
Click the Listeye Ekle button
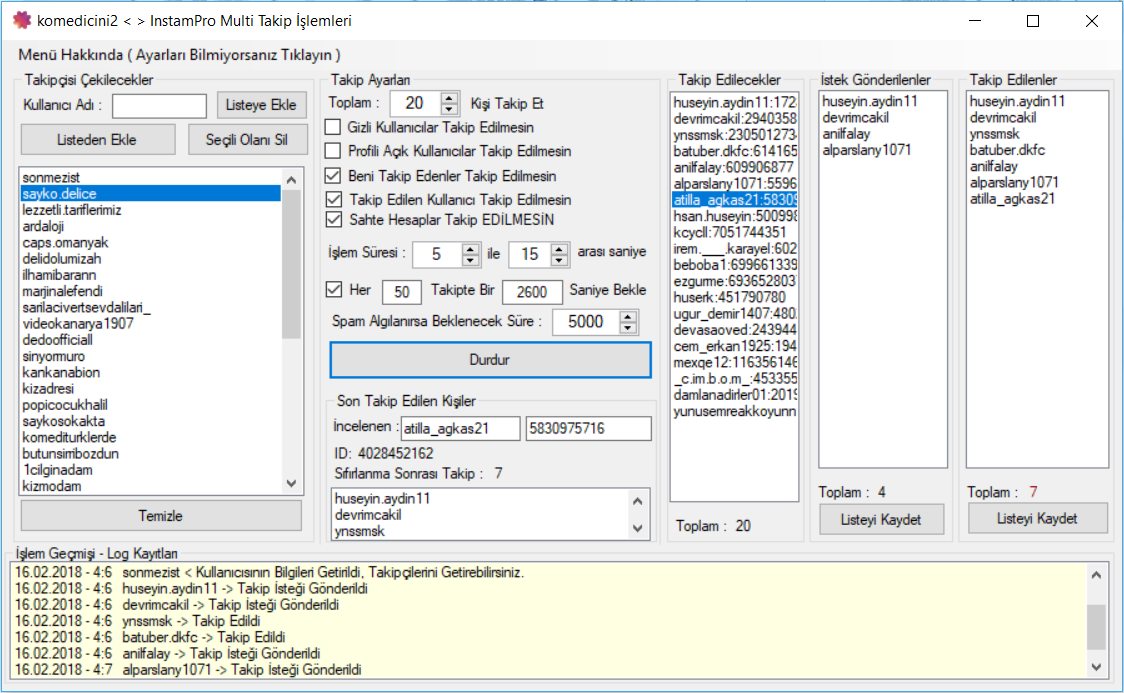pyautogui.click(x=261, y=105)
